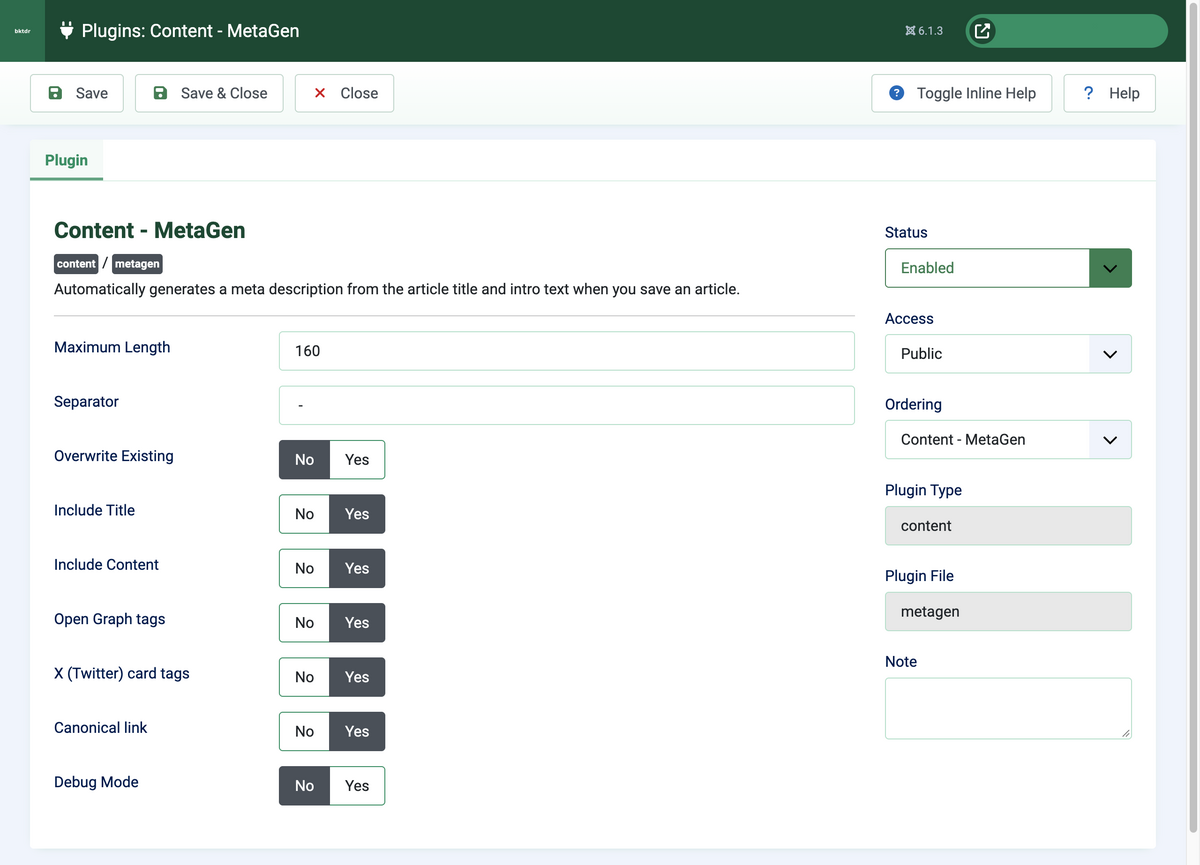Toggle Inline Help

coord(962,93)
